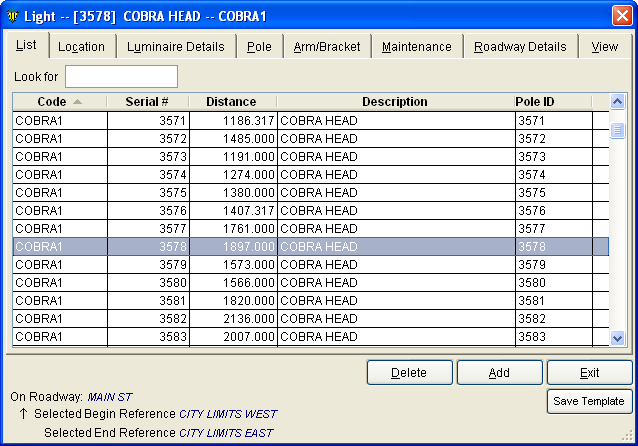Select the row with serial 3576

(x=311, y=210)
